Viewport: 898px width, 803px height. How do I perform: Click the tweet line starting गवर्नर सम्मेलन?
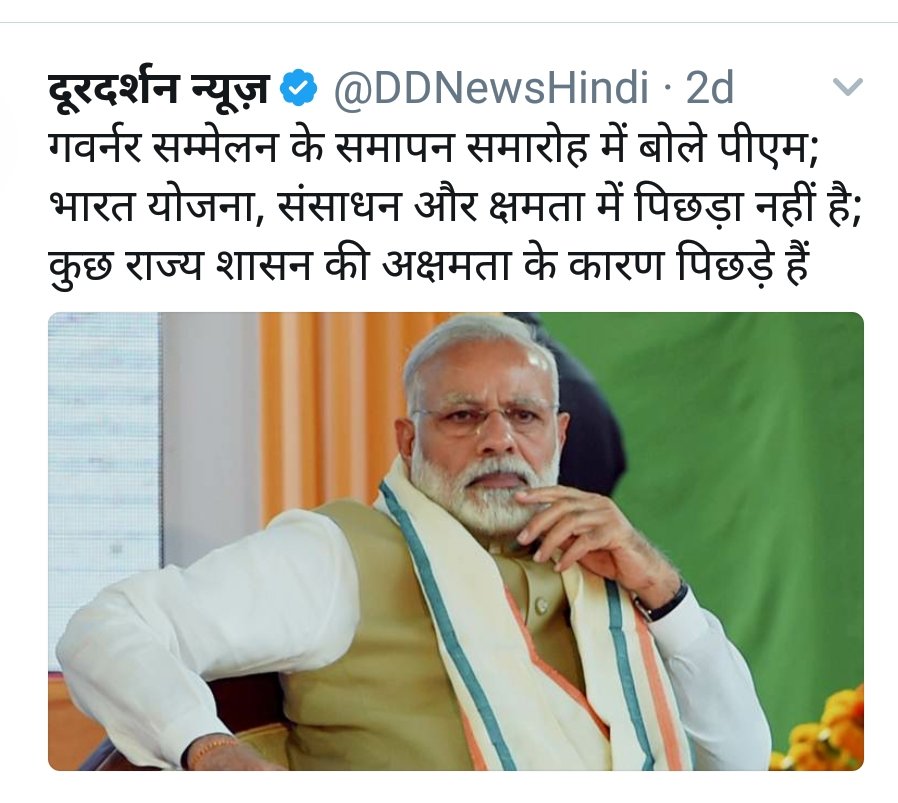pos(434,148)
